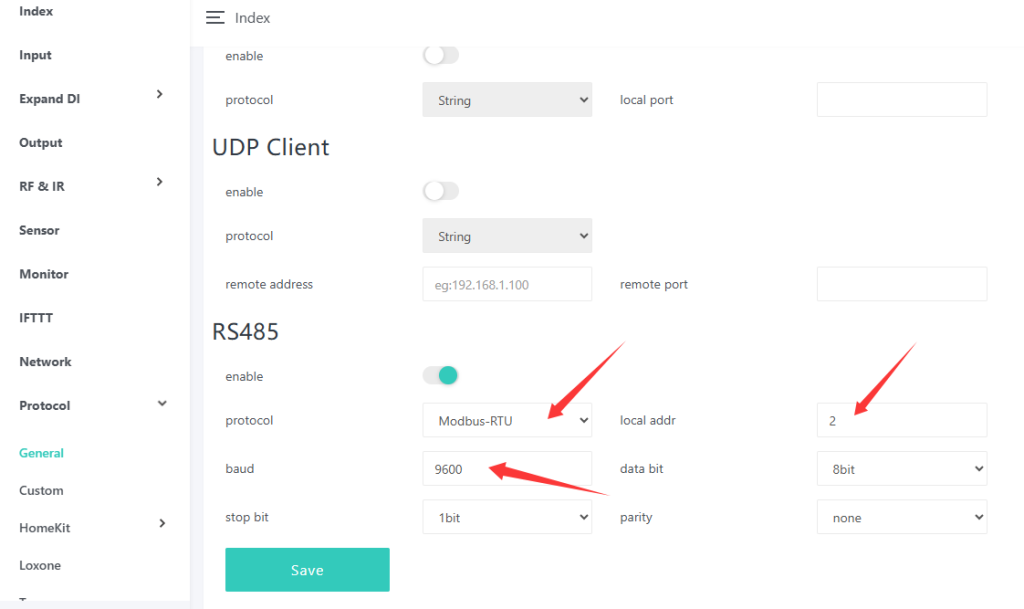Open the data bit 8bit dropdown
Screen dimensions: 1024x609
point(902,469)
